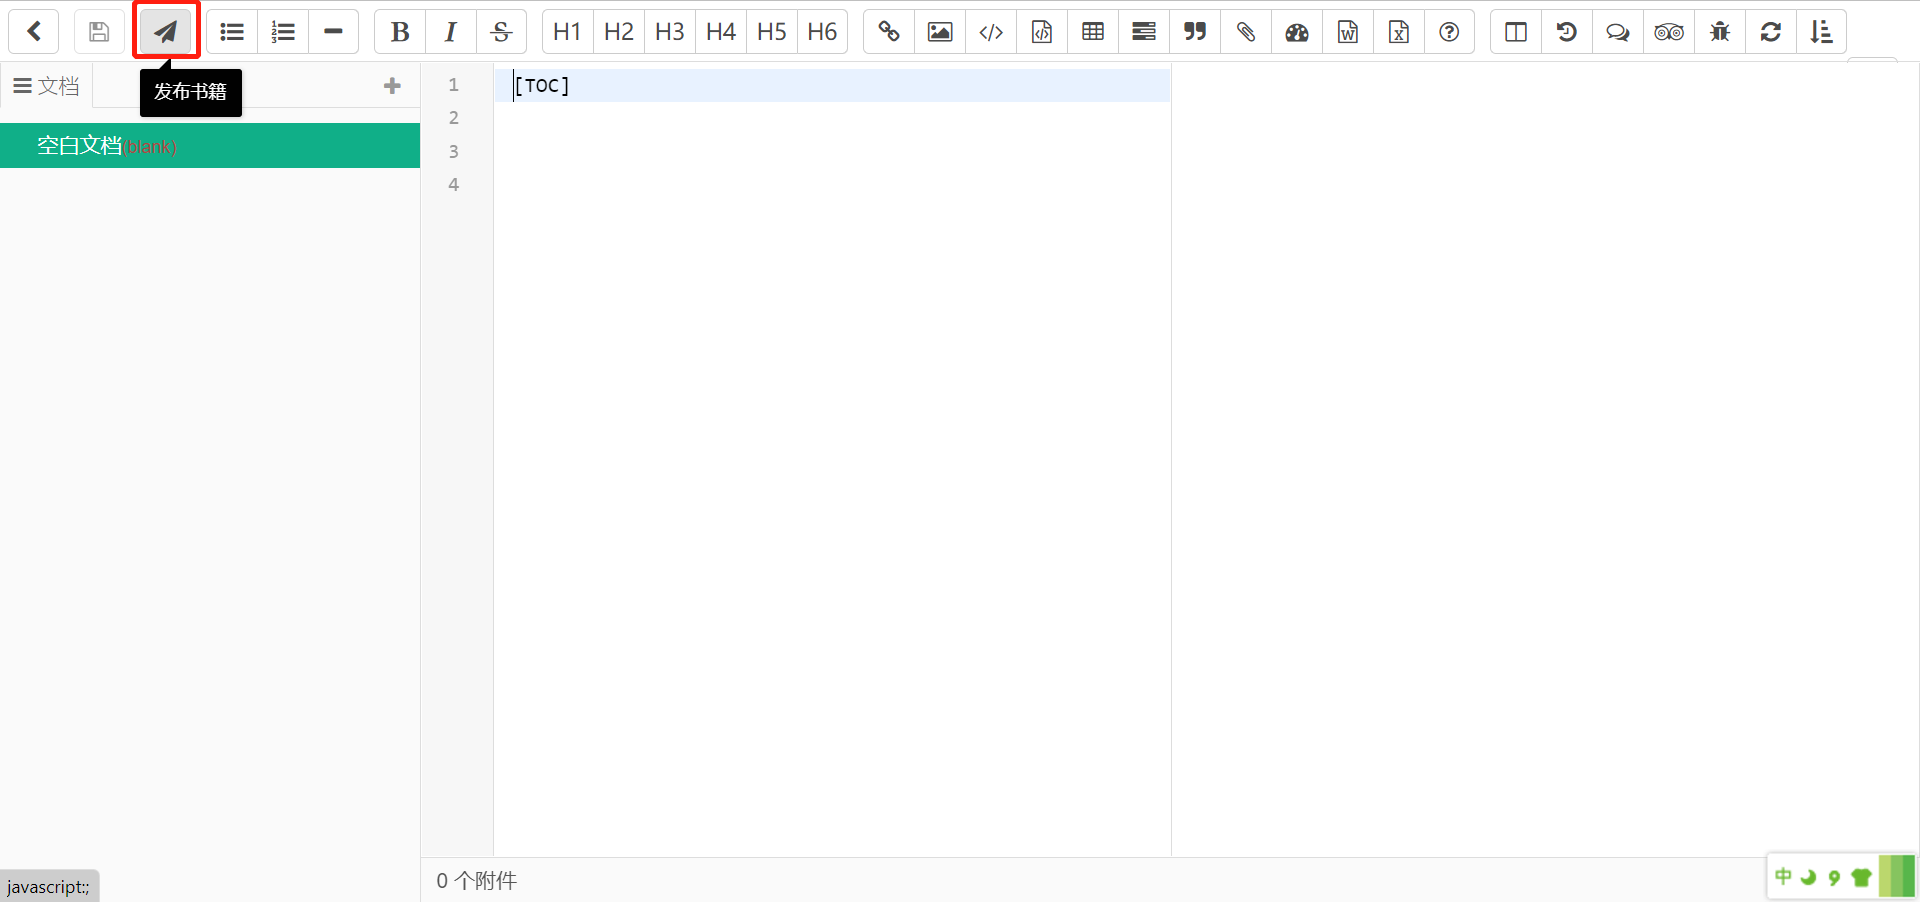
Task: Insert an image using the picture icon
Action: 940,32
